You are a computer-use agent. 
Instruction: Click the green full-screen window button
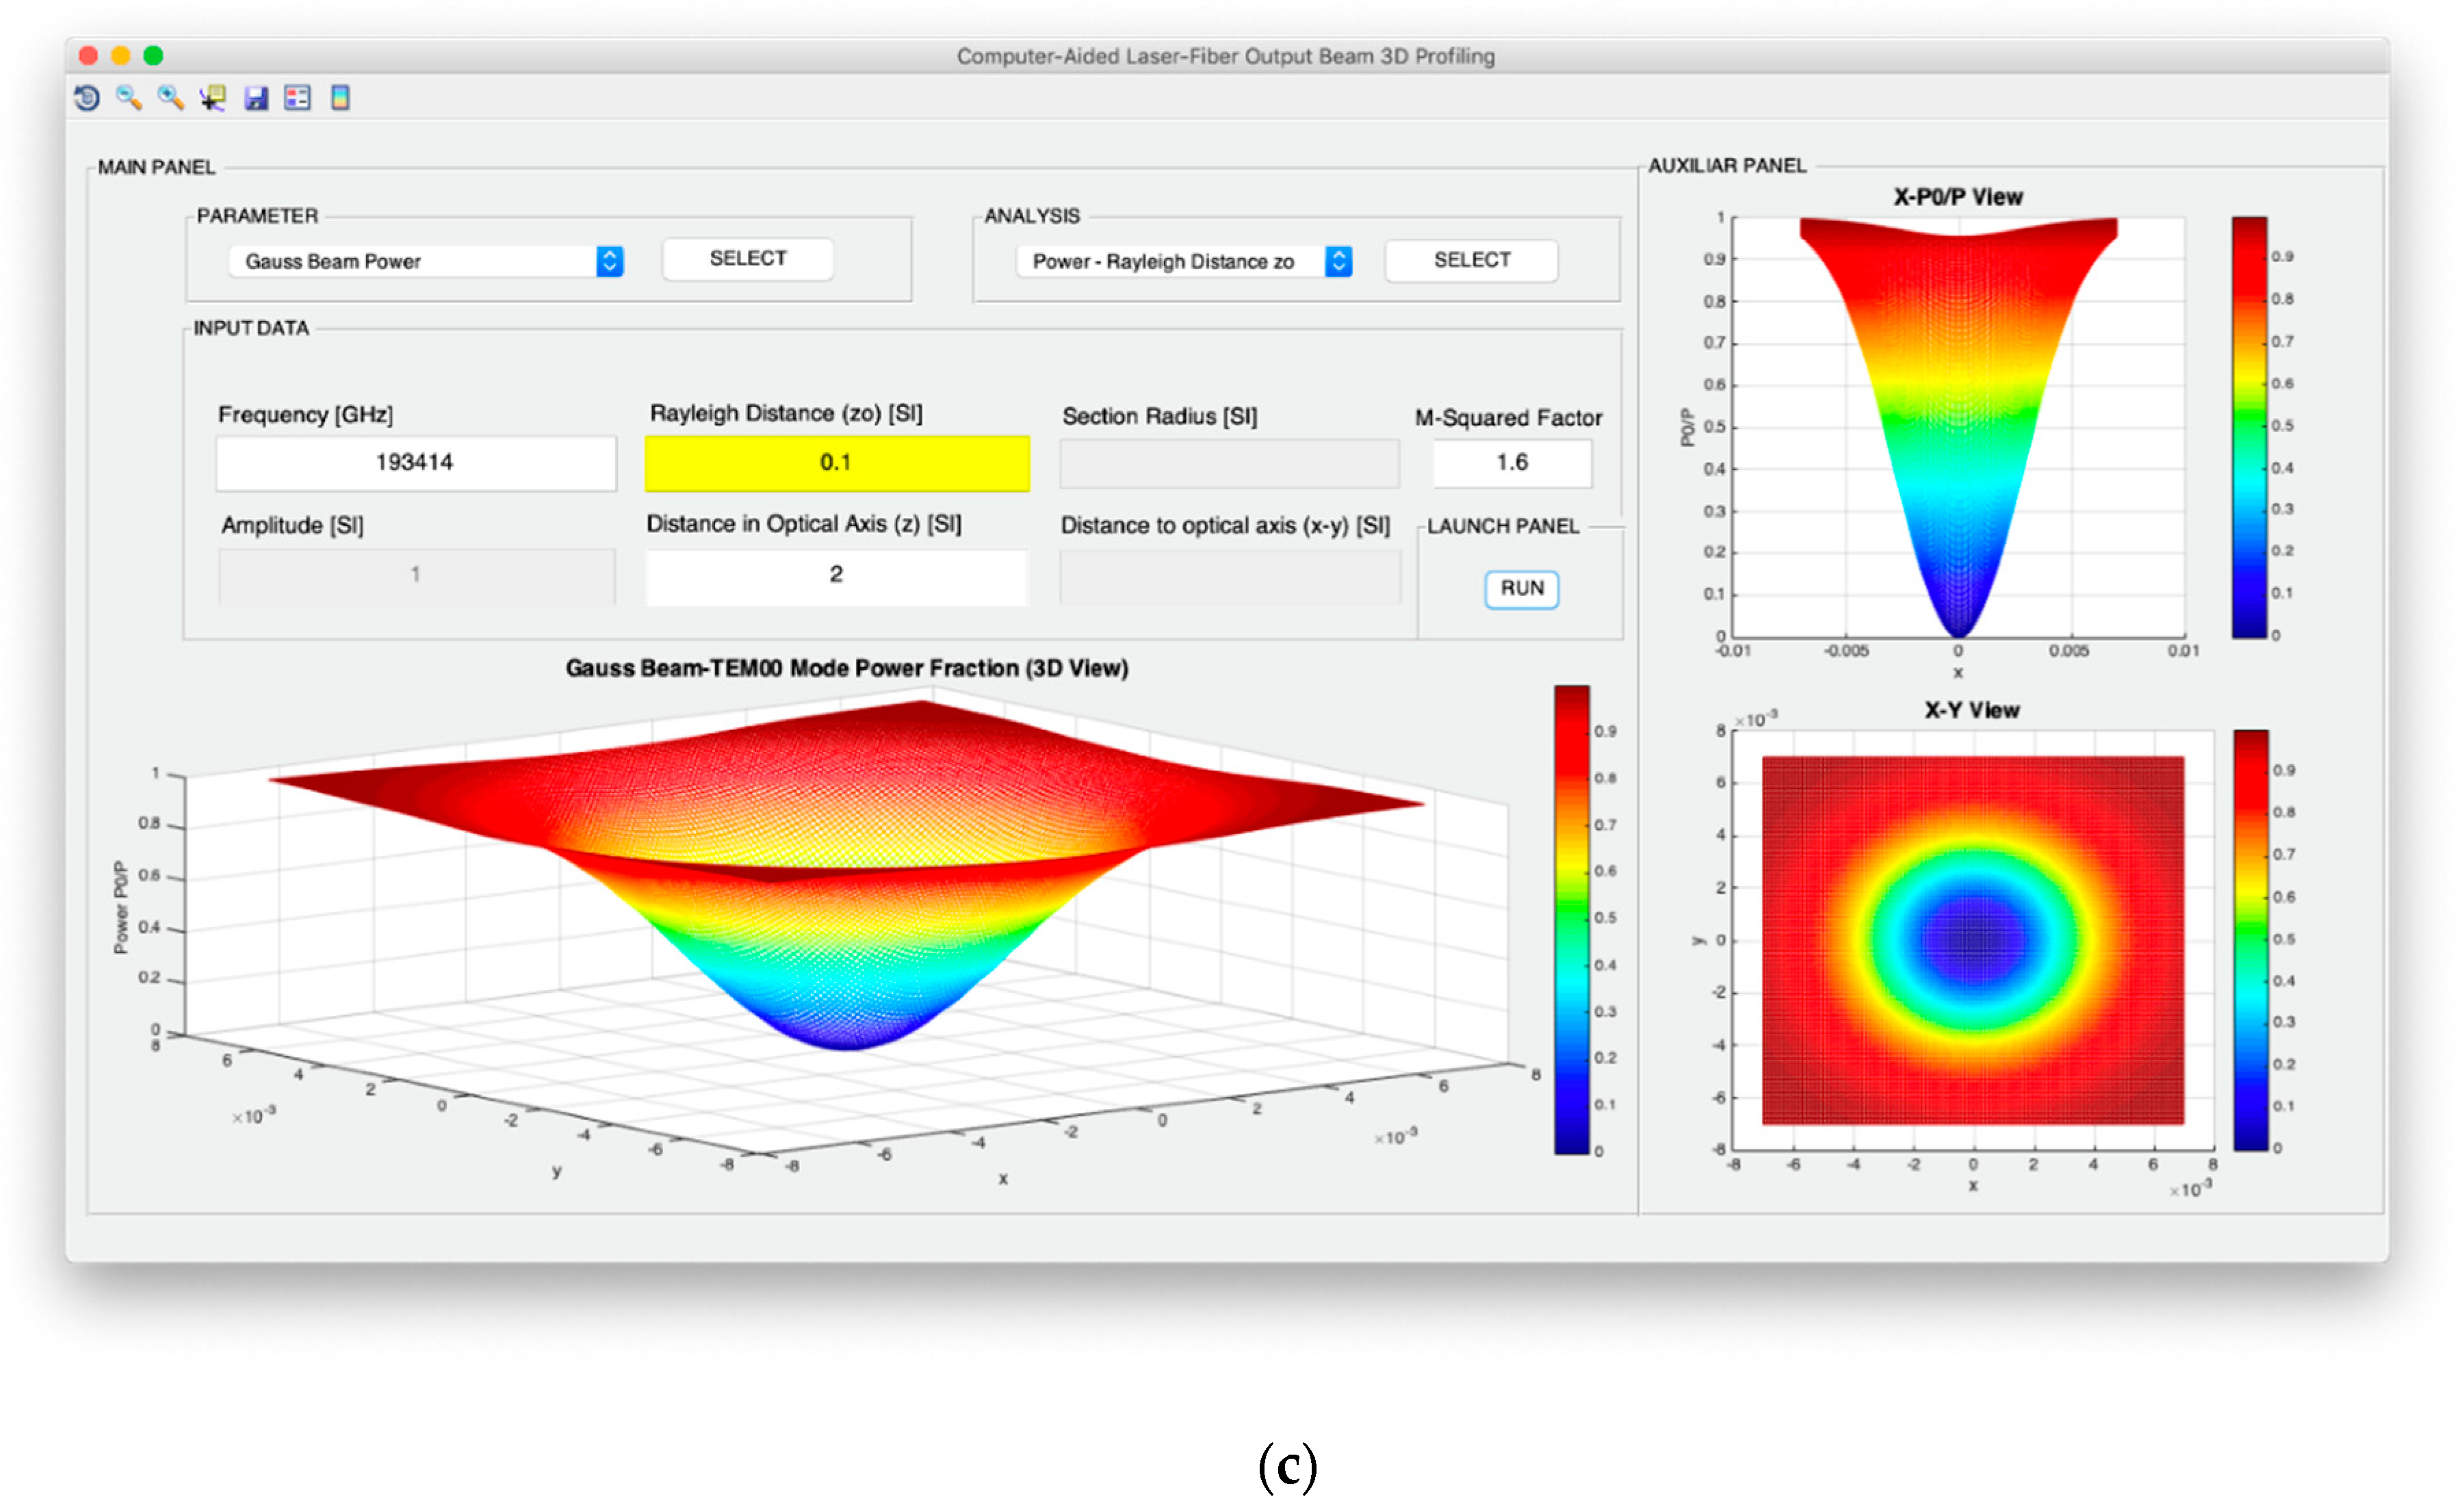point(153,56)
